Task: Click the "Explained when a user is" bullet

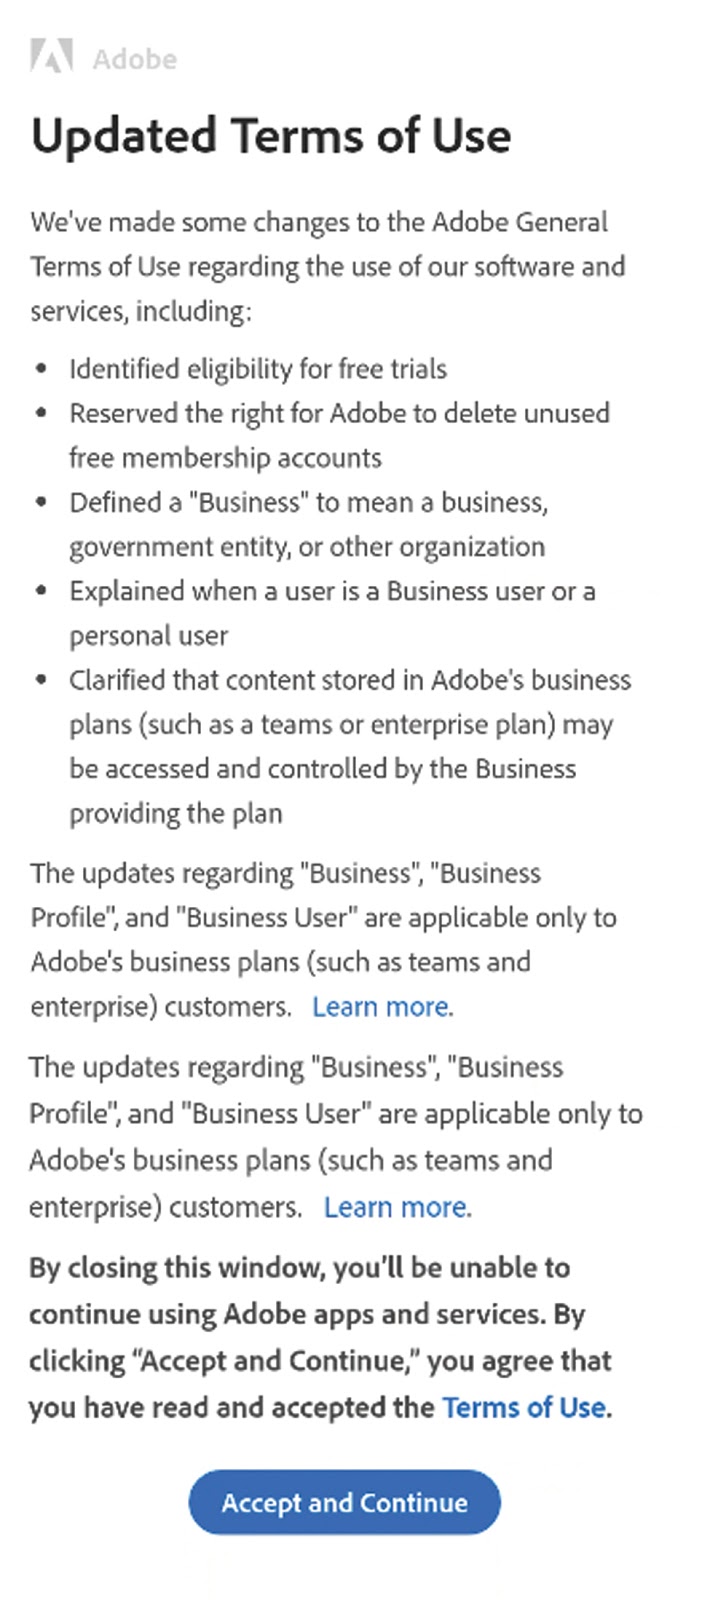Action: [x=332, y=591]
